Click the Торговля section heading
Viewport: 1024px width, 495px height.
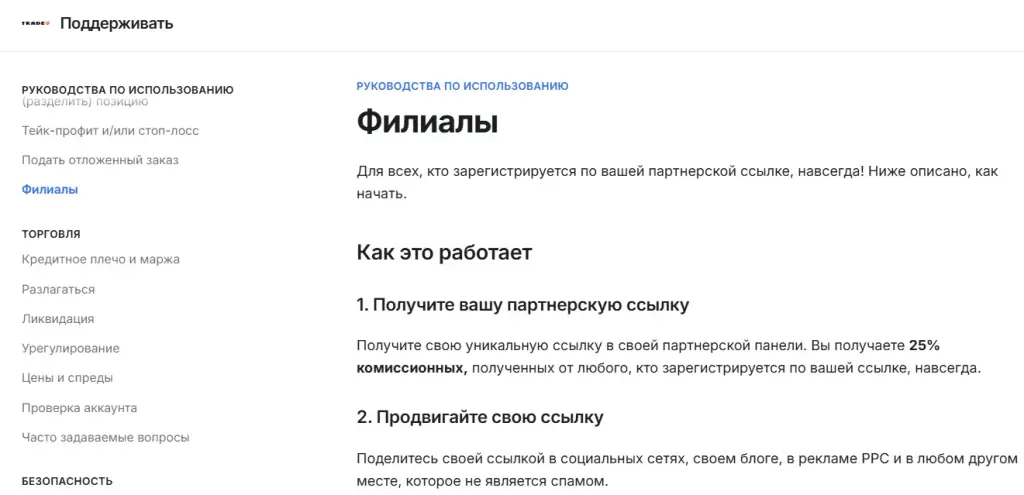pos(51,234)
